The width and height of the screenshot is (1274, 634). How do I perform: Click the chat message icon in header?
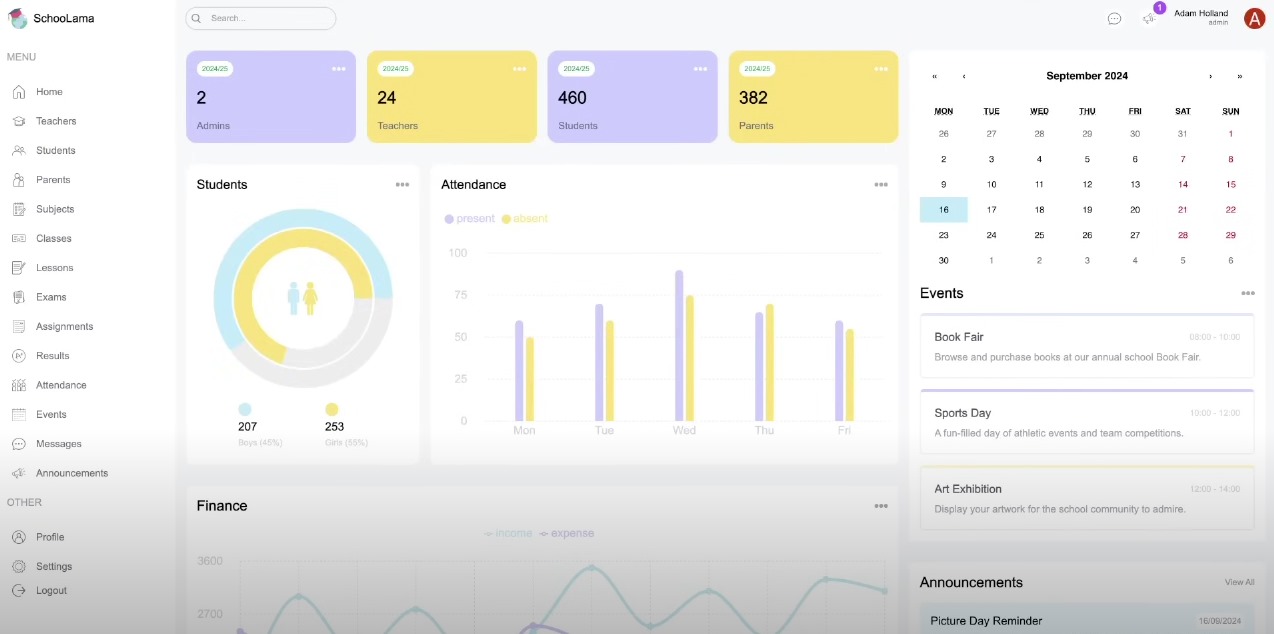pyautogui.click(x=1114, y=19)
